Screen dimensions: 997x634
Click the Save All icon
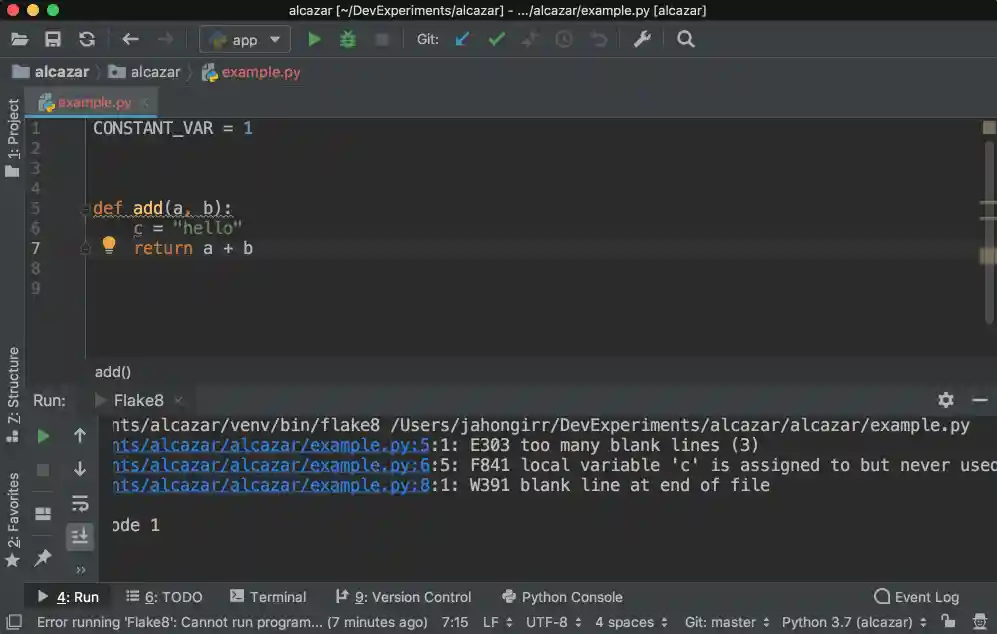click(52, 39)
